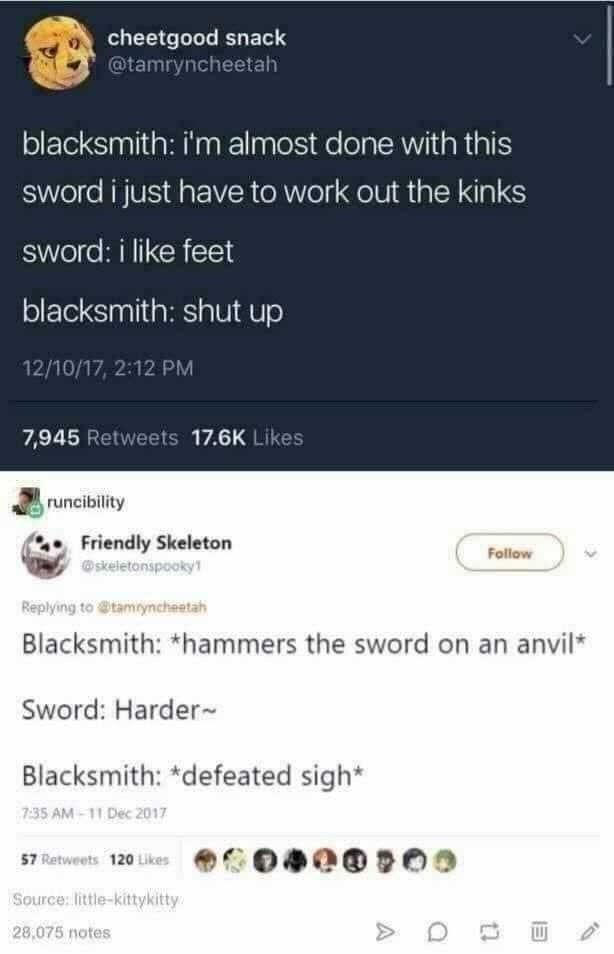Viewport: 614px width, 954px height.
Task: Open the @tamryncheetah handle under cheetgood snack
Action: [192, 64]
